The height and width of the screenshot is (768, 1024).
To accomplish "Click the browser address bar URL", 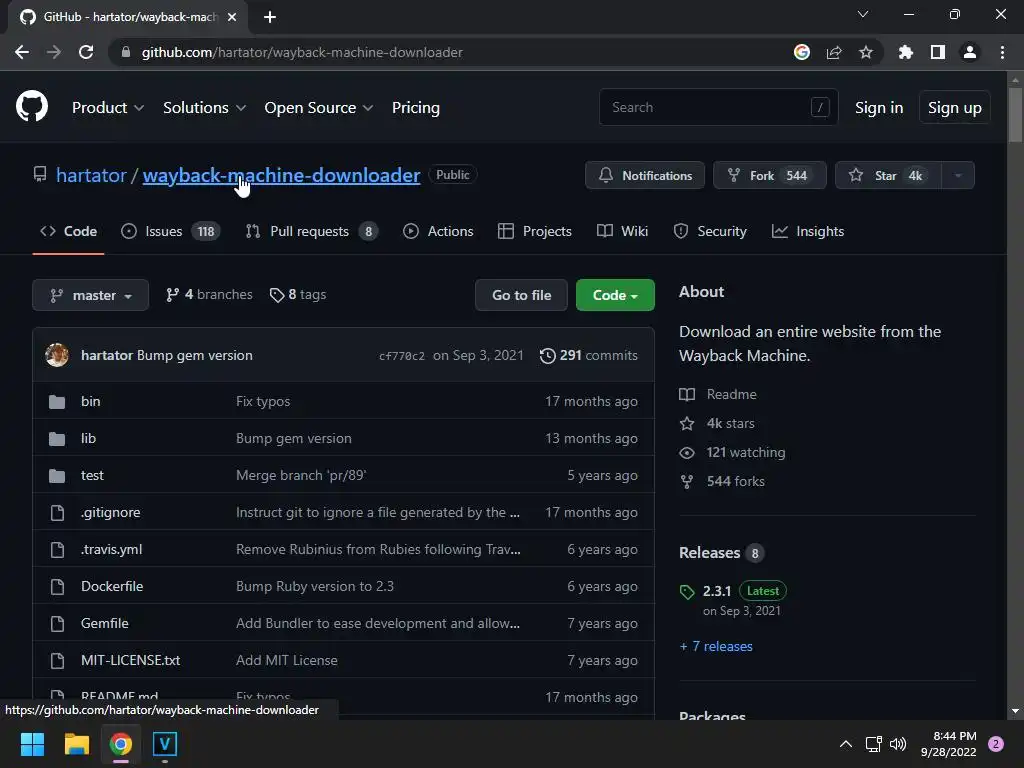I will click(x=302, y=52).
